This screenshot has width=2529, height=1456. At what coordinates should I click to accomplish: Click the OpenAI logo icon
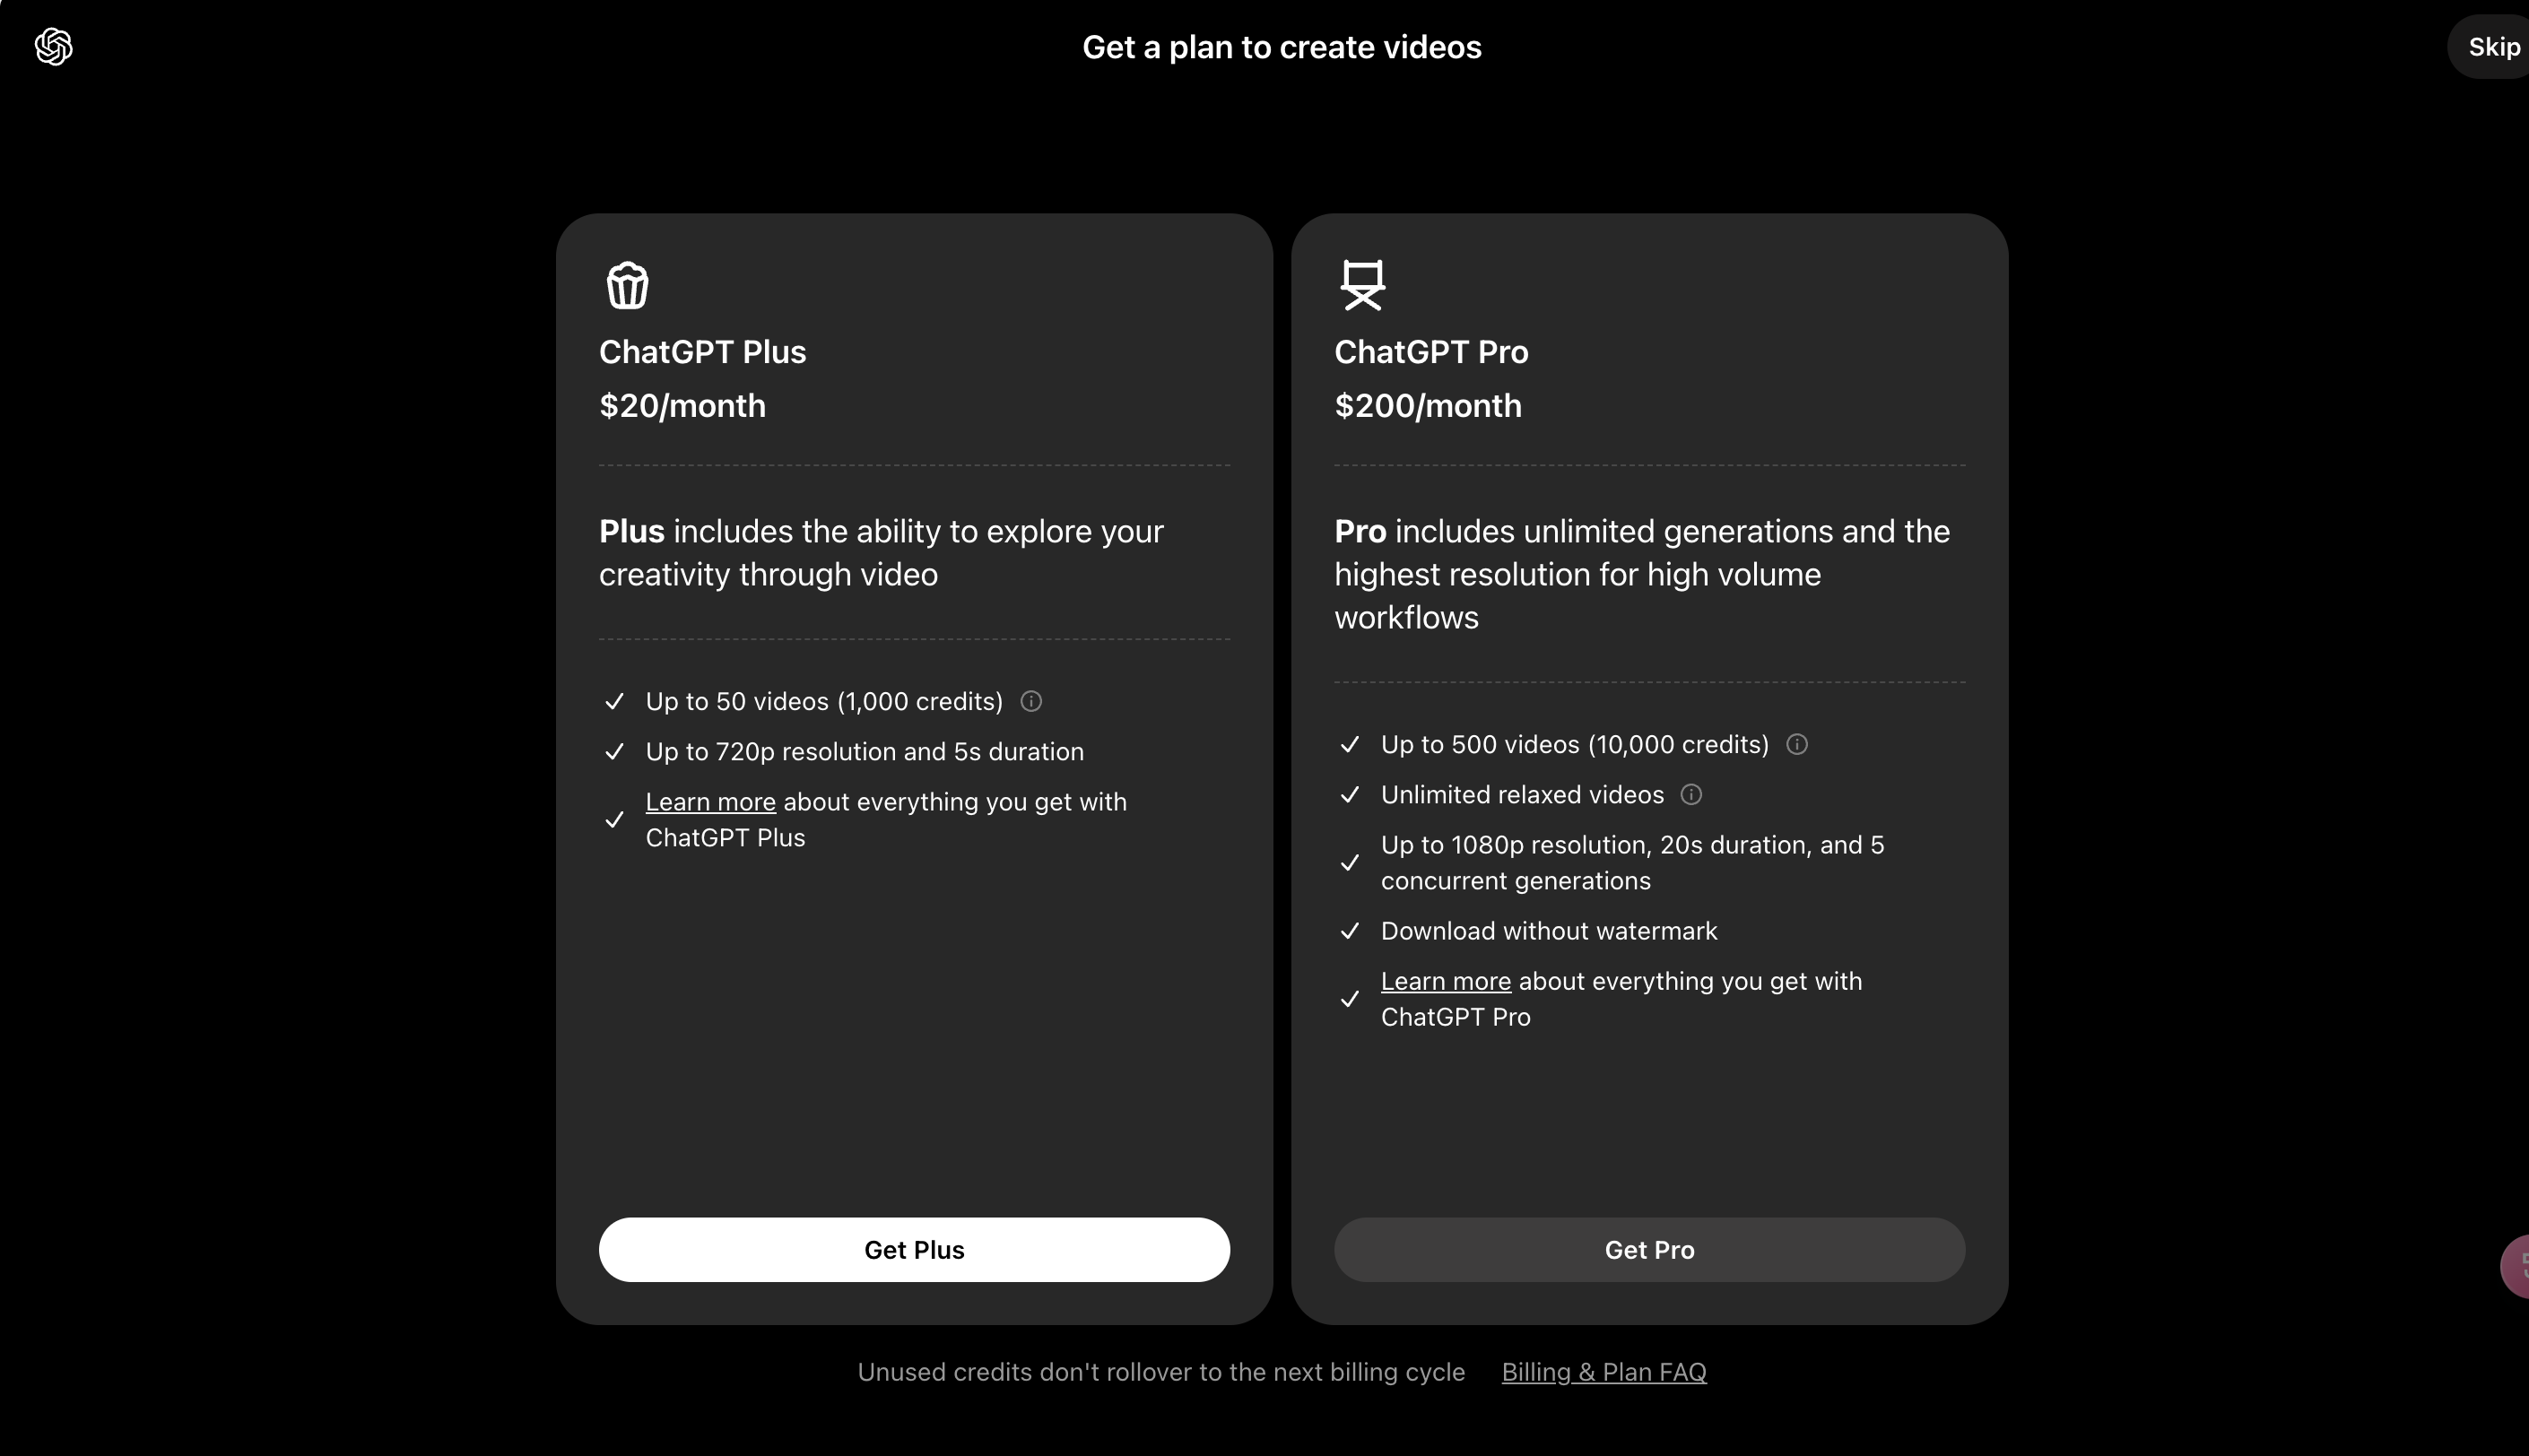click(x=54, y=47)
